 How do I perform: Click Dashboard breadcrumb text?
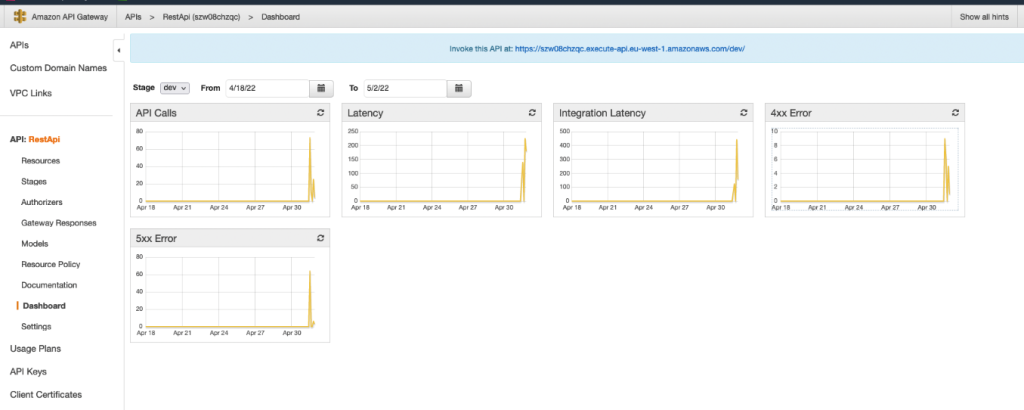click(x=281, y=17)
